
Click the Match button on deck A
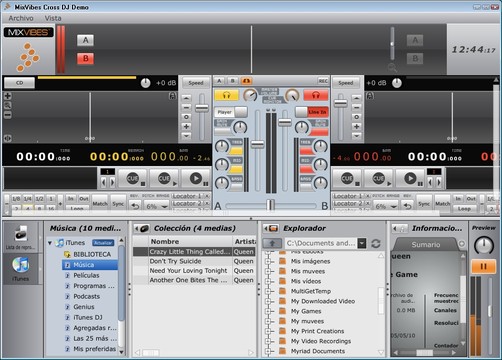(100, 203)
